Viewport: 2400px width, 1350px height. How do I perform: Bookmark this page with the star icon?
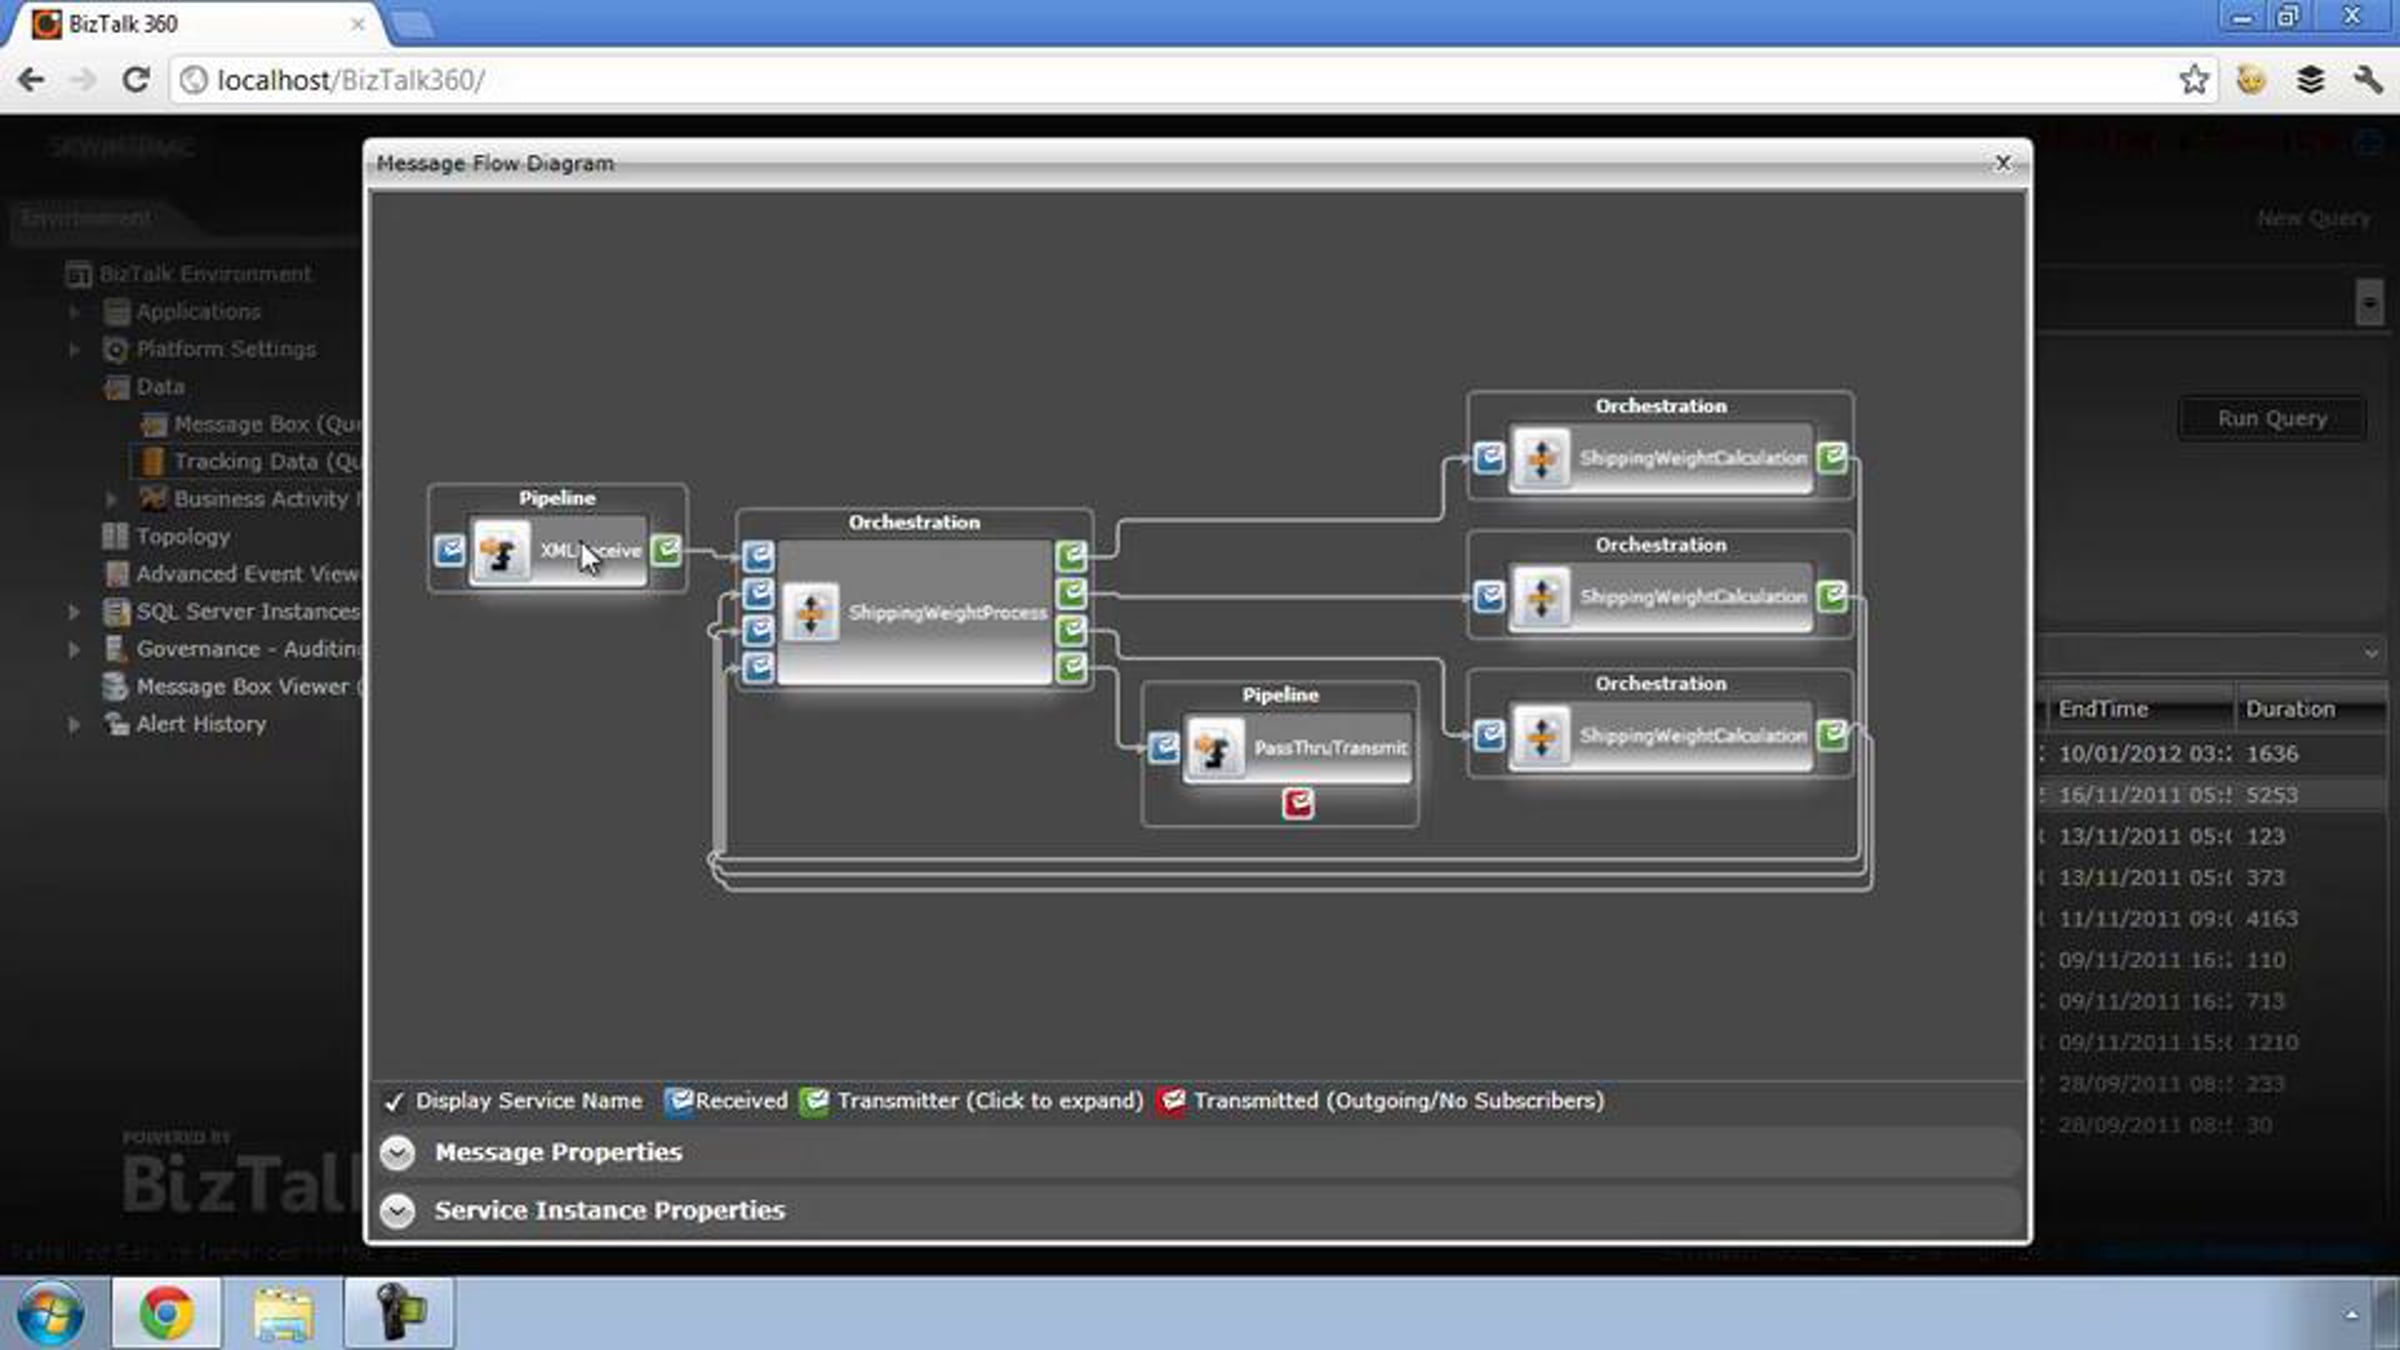click(2194, 80)
